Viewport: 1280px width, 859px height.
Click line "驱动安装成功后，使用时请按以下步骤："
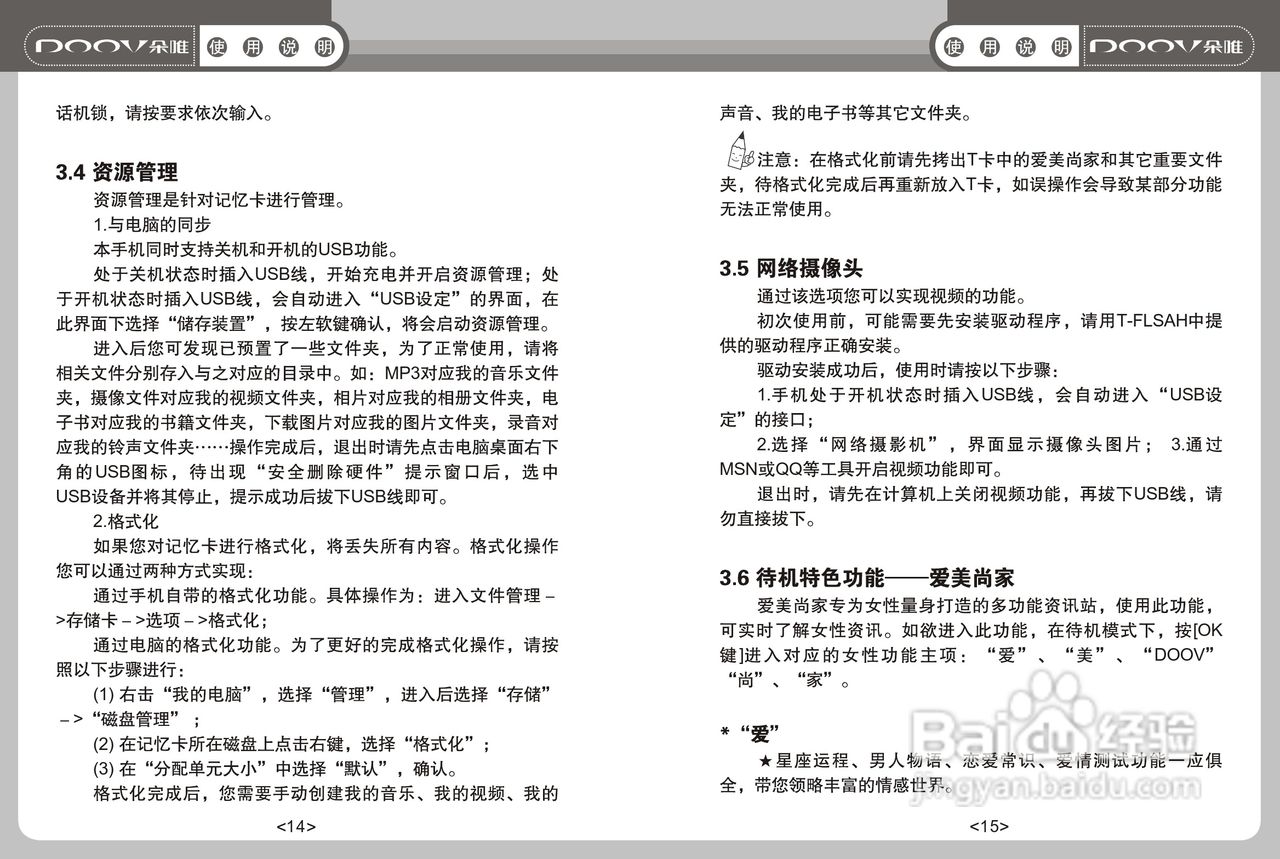(x=908, y=371)
